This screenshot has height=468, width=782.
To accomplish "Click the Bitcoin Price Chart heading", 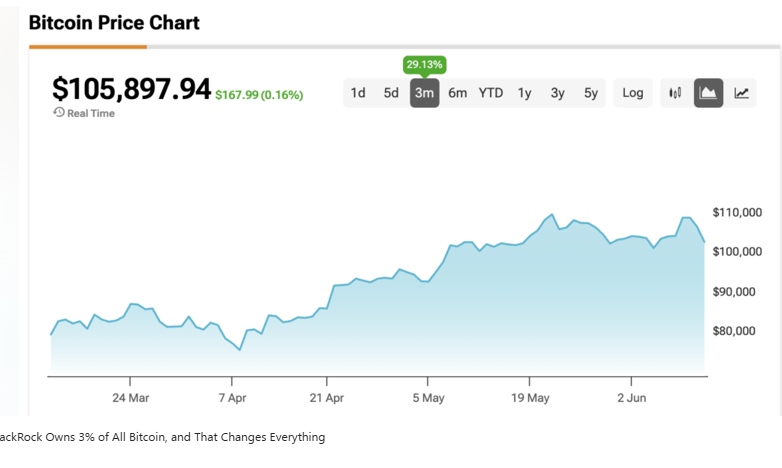I will pos(114,22).
